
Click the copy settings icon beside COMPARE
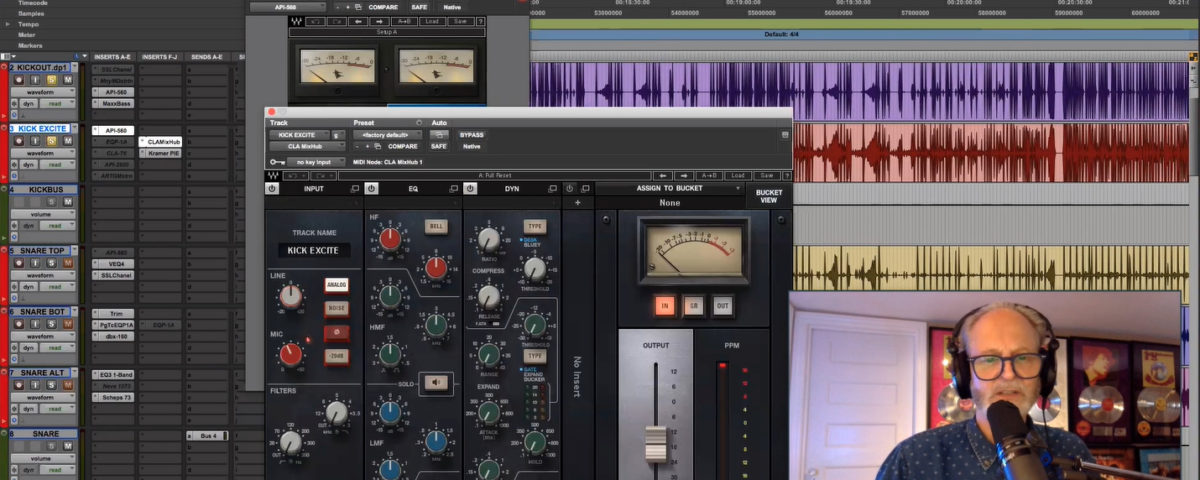380,146
